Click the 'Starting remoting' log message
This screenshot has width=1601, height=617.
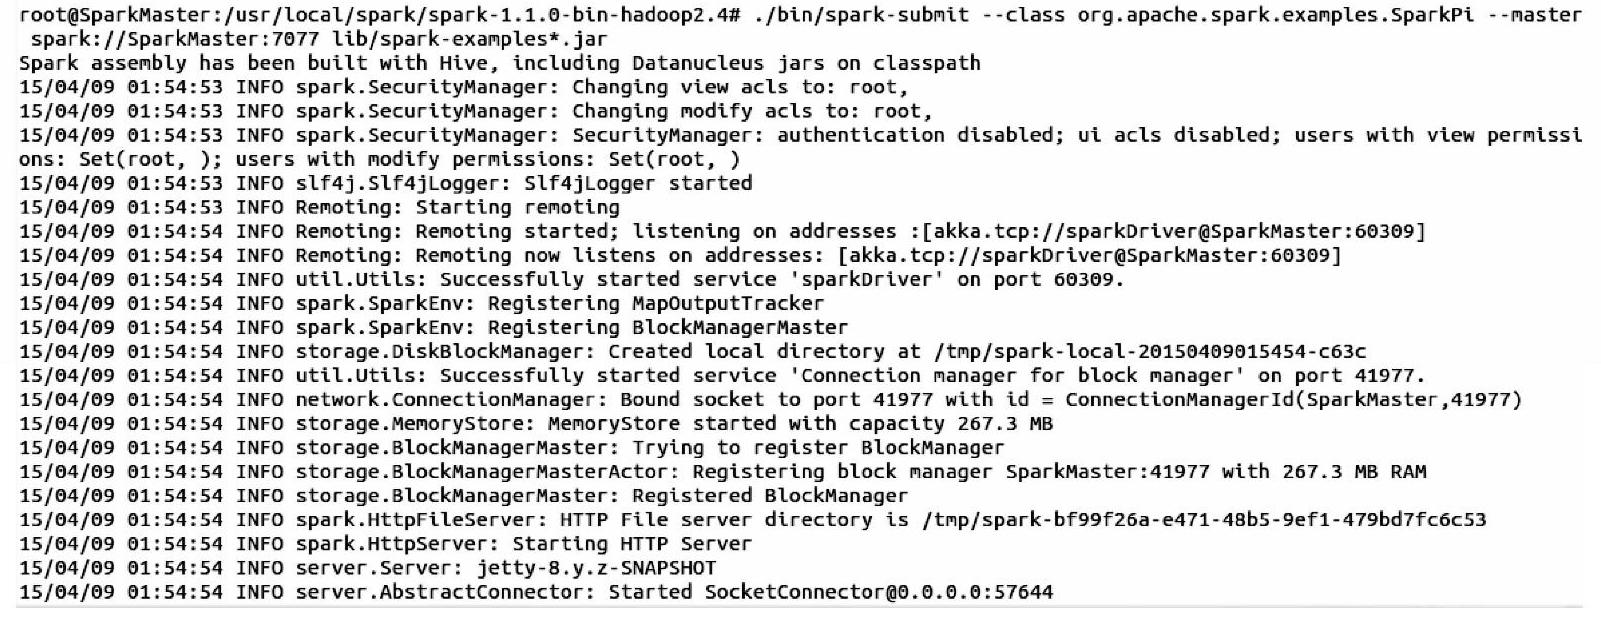tap(517, 207)
